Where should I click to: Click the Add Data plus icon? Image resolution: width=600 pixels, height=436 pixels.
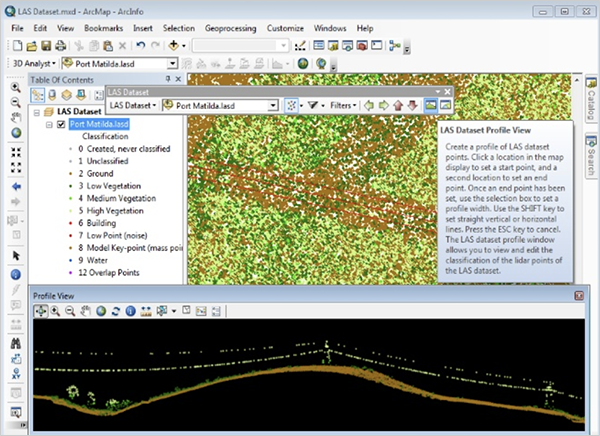(173, 46)
